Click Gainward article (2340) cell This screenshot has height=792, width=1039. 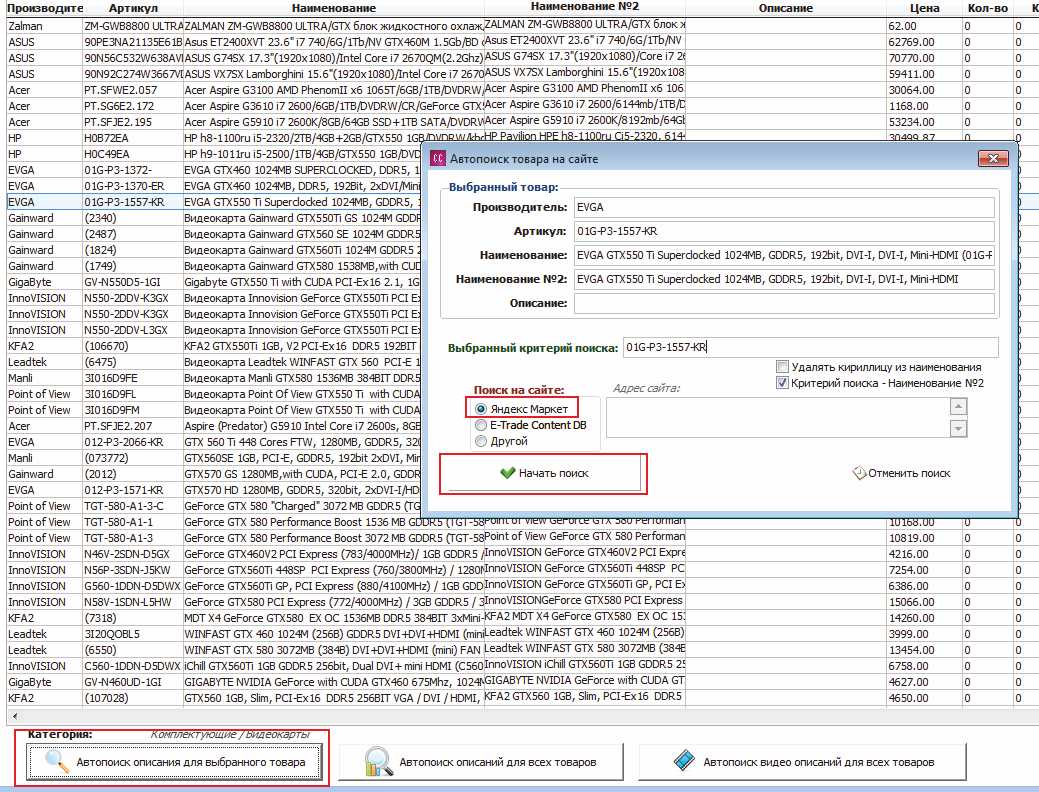click(133, 218)
